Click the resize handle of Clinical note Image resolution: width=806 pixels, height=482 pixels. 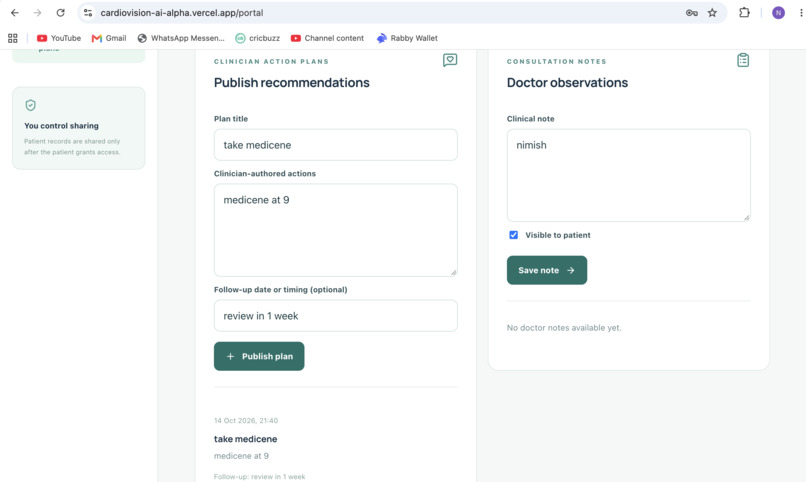[x=747, y=218]
